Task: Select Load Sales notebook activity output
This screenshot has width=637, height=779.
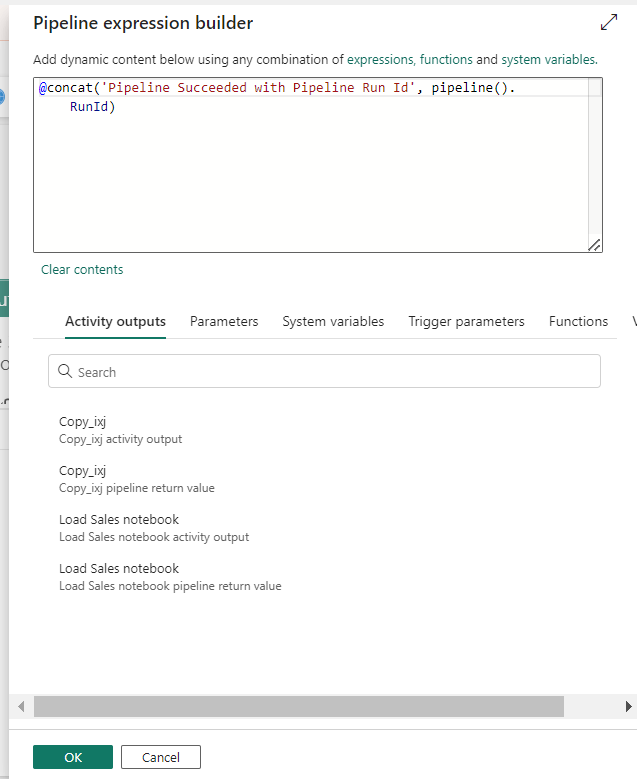Action: pyautogui.click(x=154, y=528)
